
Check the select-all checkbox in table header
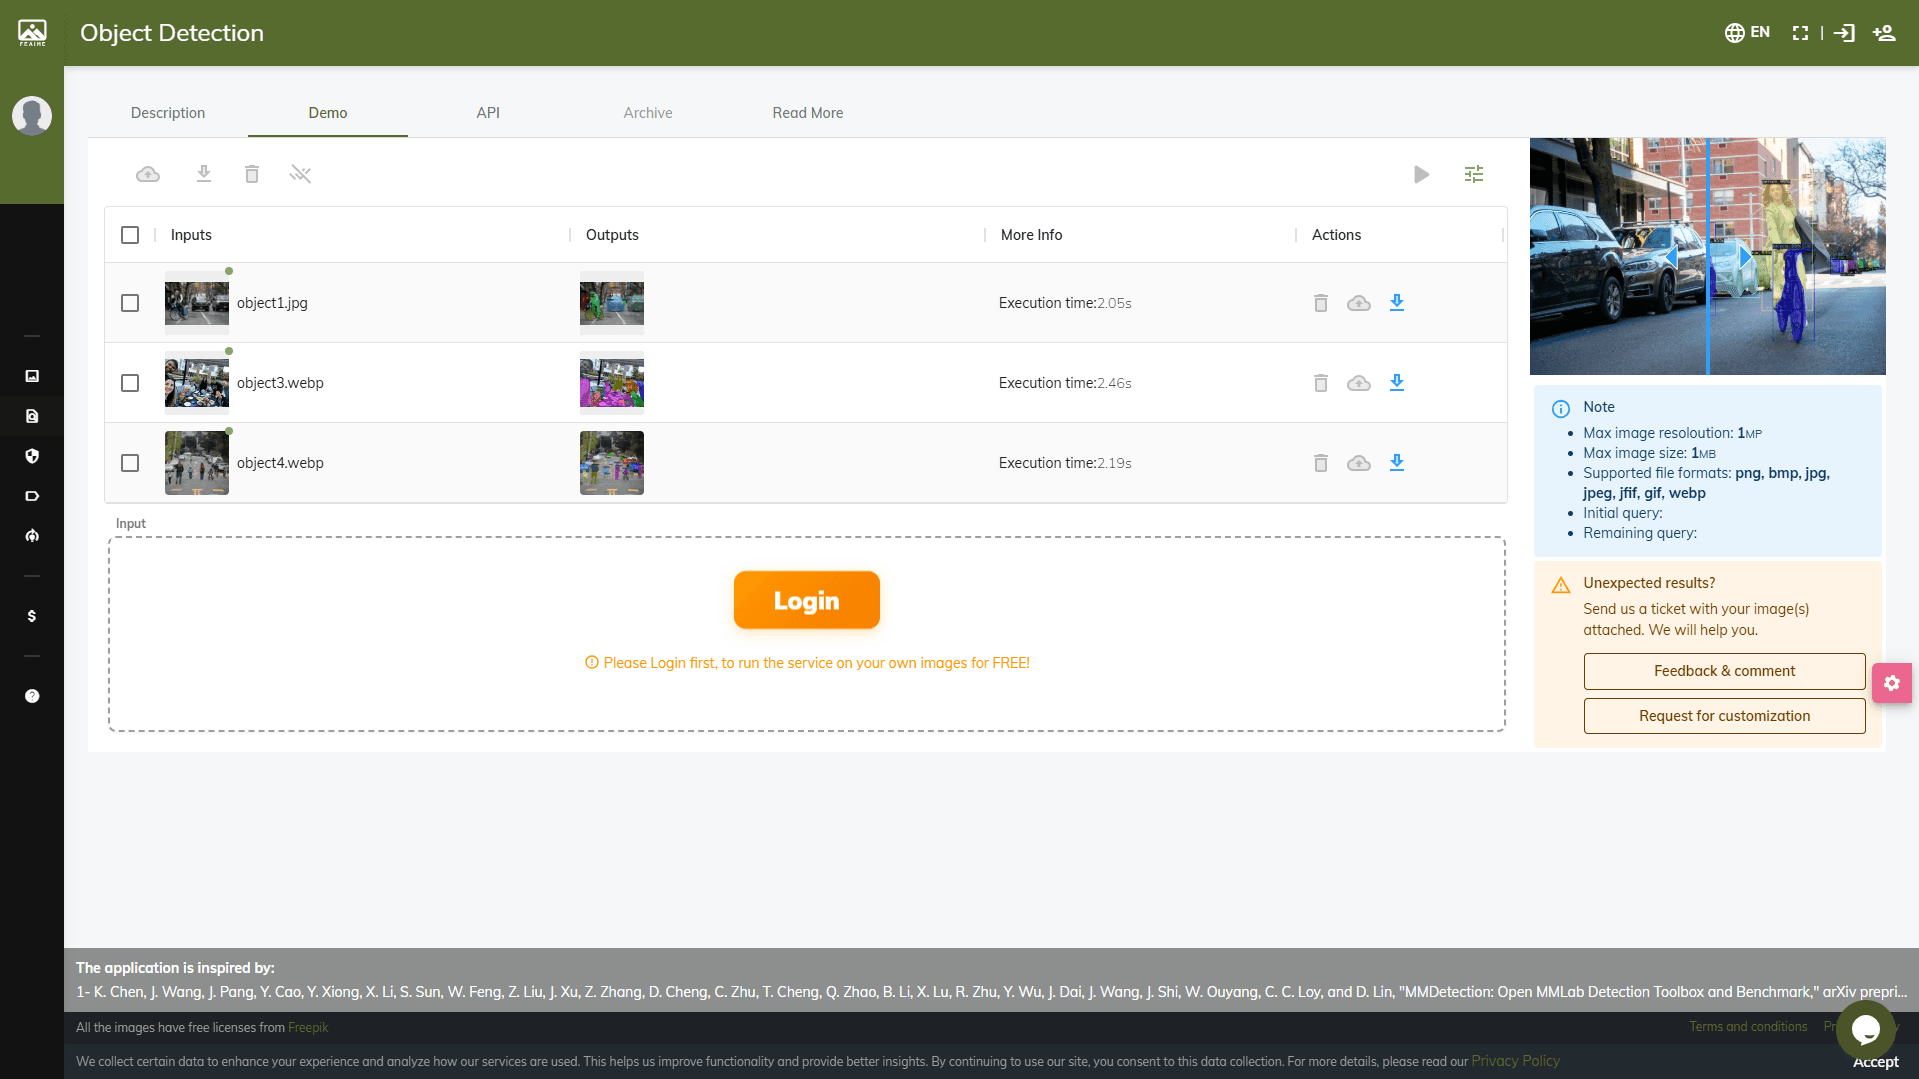point(130,234)
